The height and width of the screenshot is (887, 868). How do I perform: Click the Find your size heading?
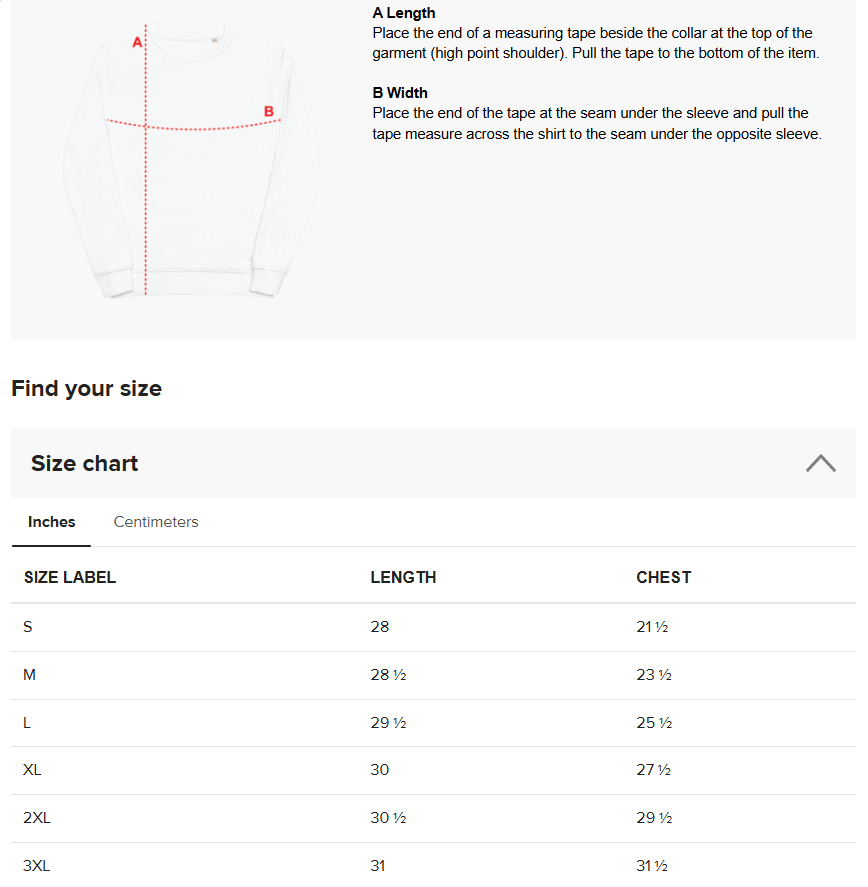coord(87,389)
